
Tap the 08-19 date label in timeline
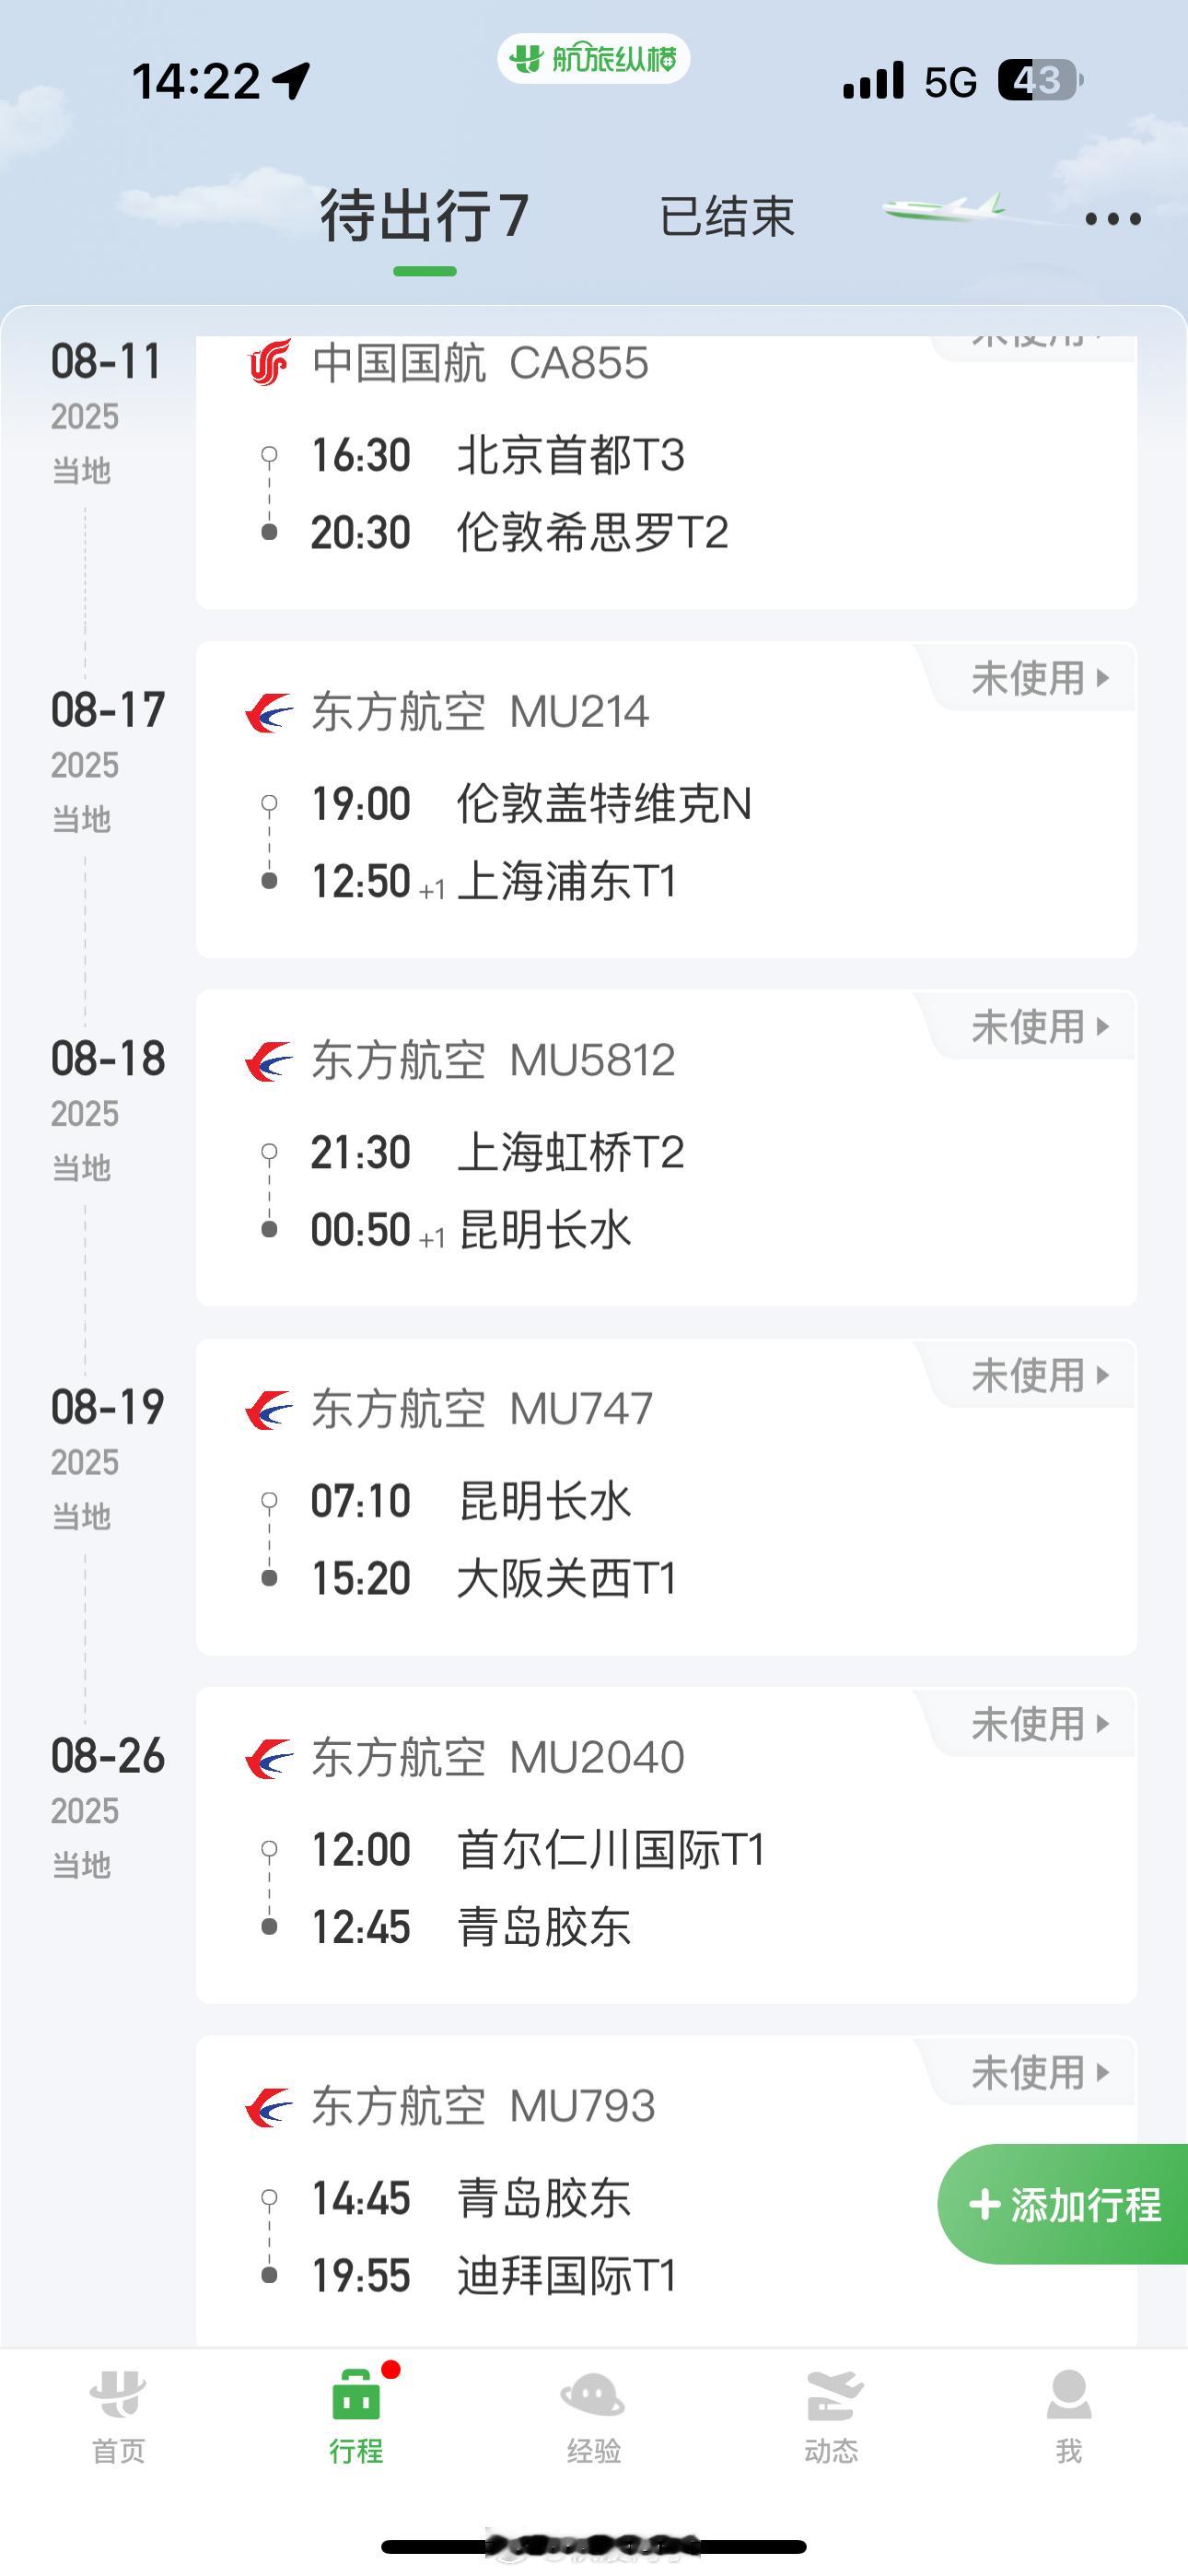(107, 1407)
